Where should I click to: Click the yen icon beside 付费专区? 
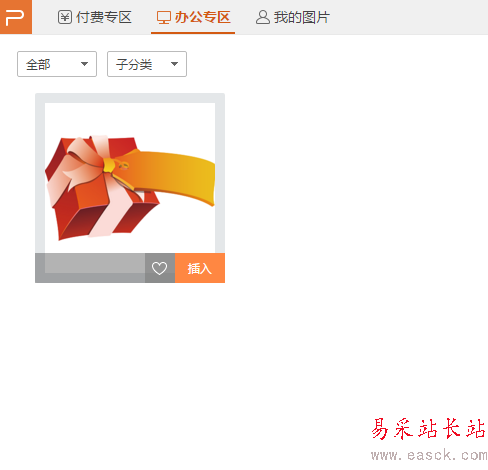click(65, 17)
